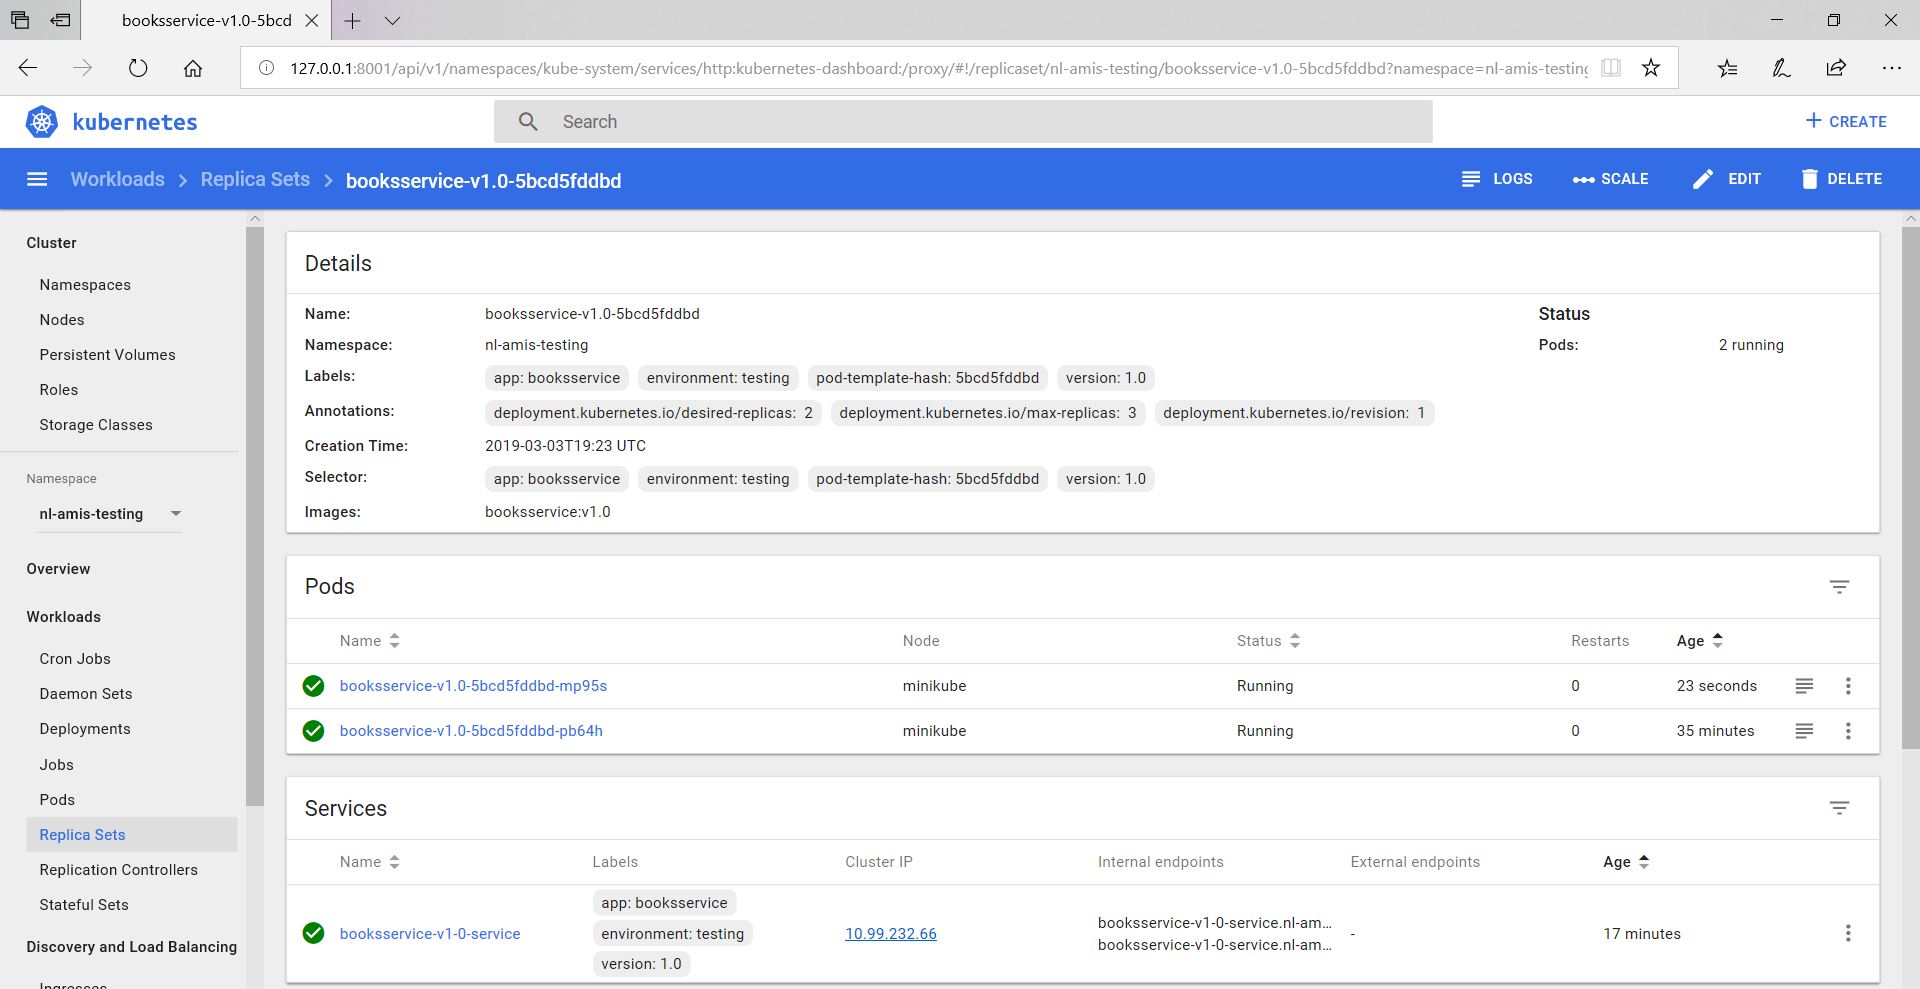Click the Kubernetes logo icon
This screenshot has height=989, width=1920.
(42, 122)
